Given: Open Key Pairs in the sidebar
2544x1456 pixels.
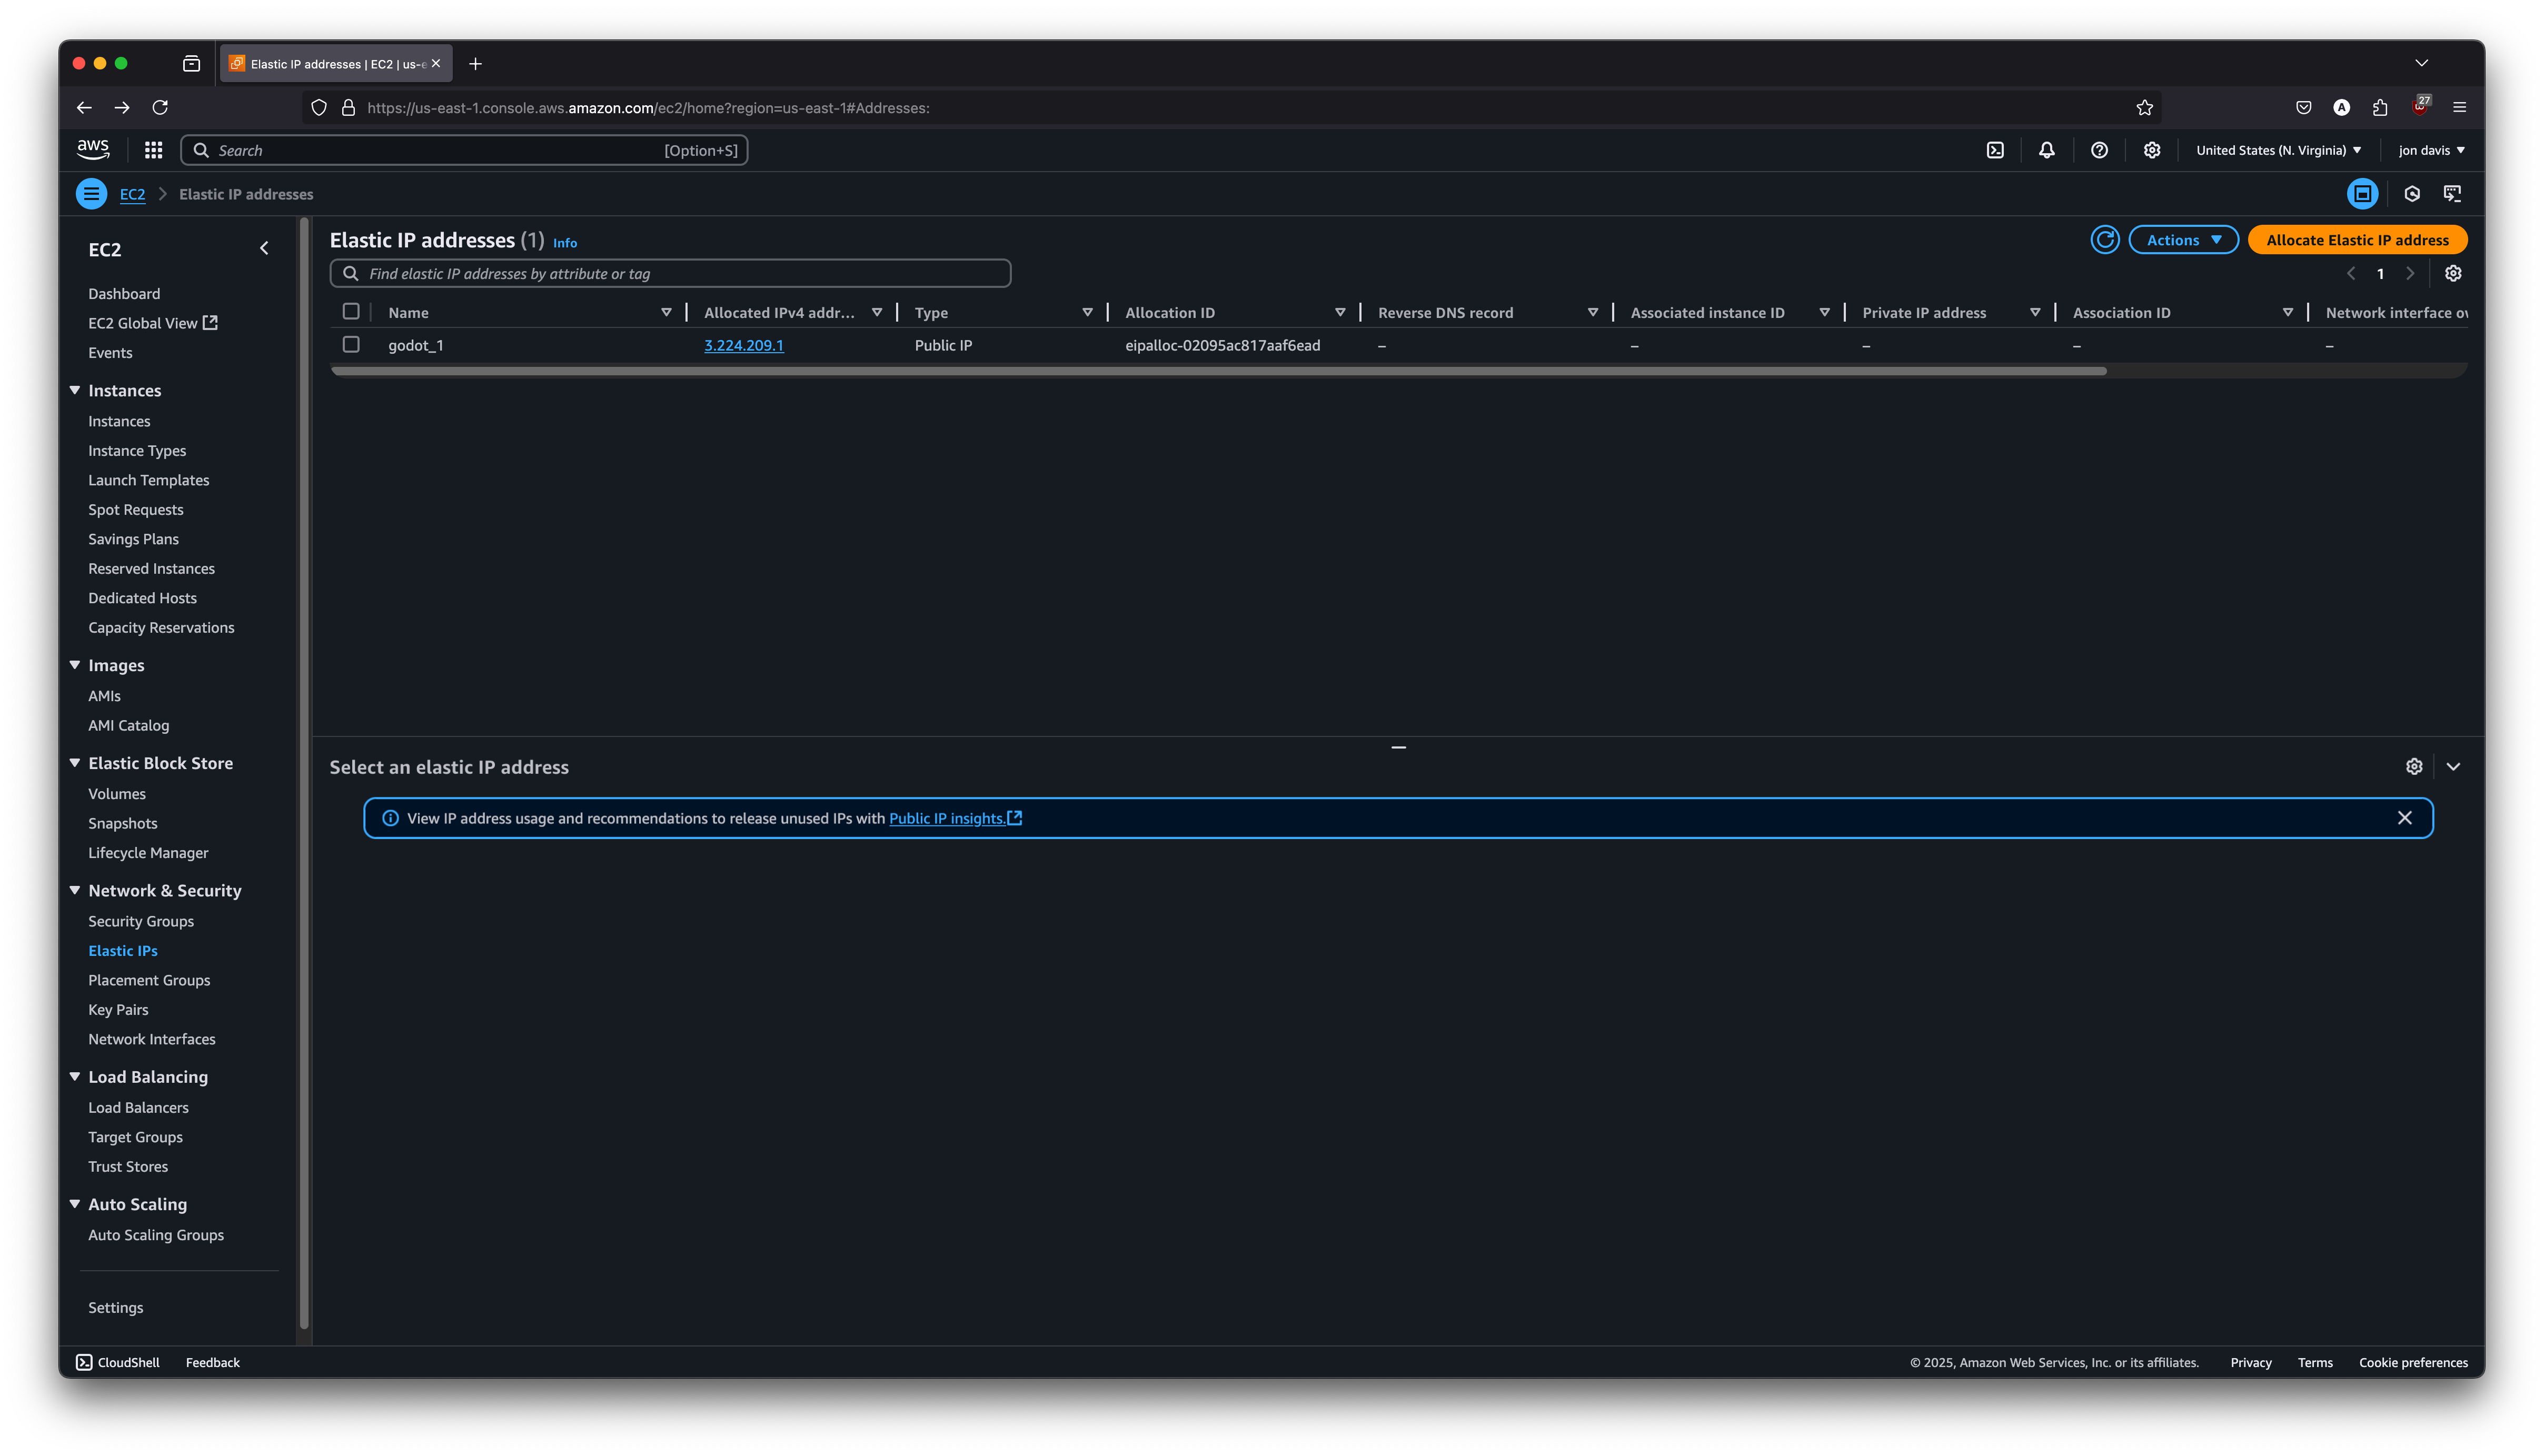Looking at the screenshot, I should pyautogui.click(x=118, y=1010).
